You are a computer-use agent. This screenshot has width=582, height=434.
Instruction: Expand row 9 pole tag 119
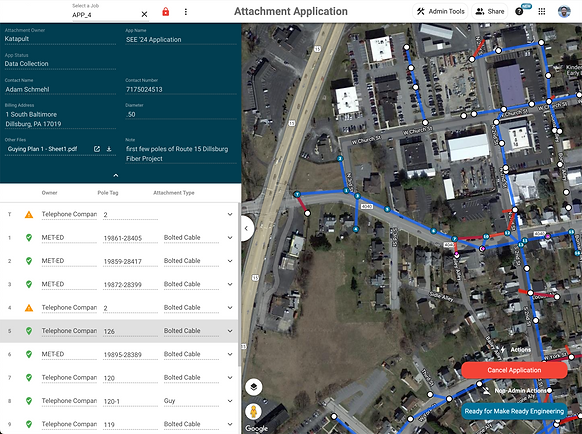pyautogui.click(x=230, y=424)
